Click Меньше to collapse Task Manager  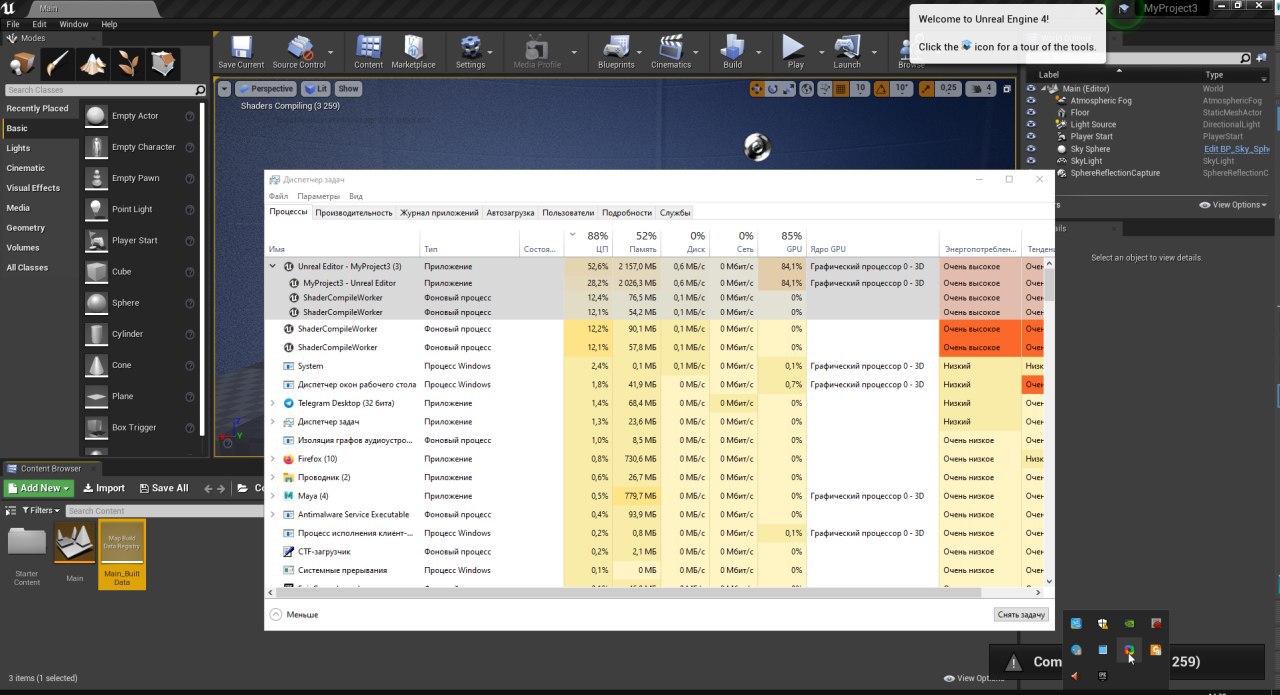point(294,614)
